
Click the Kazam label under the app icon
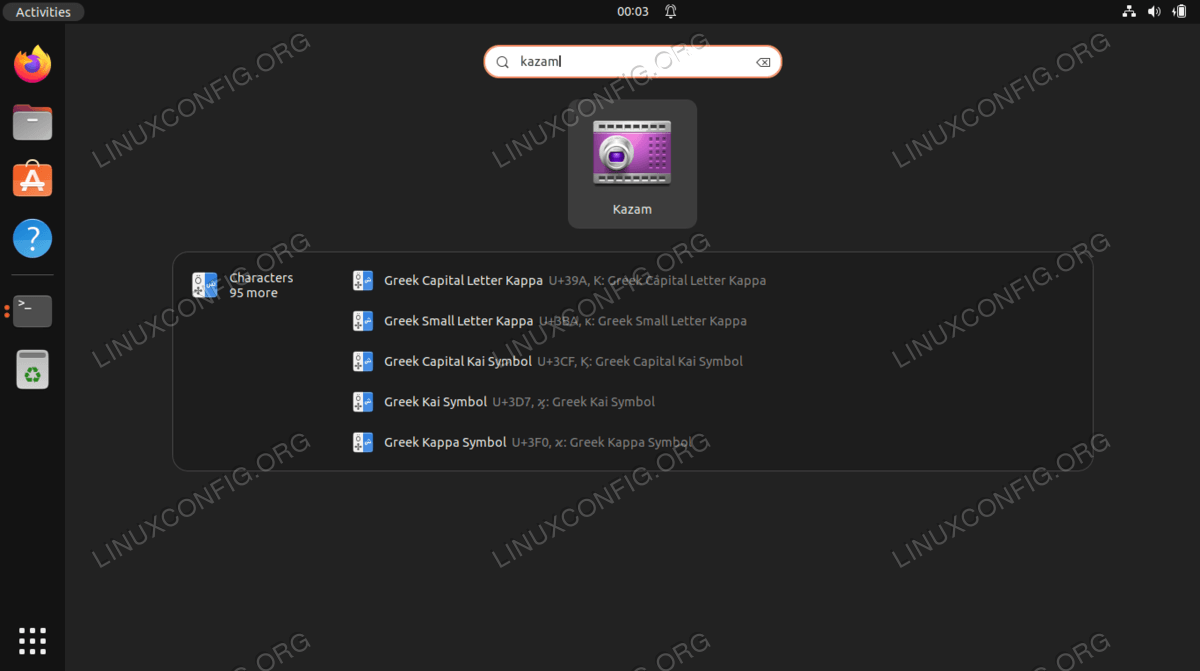click(632, 209)
